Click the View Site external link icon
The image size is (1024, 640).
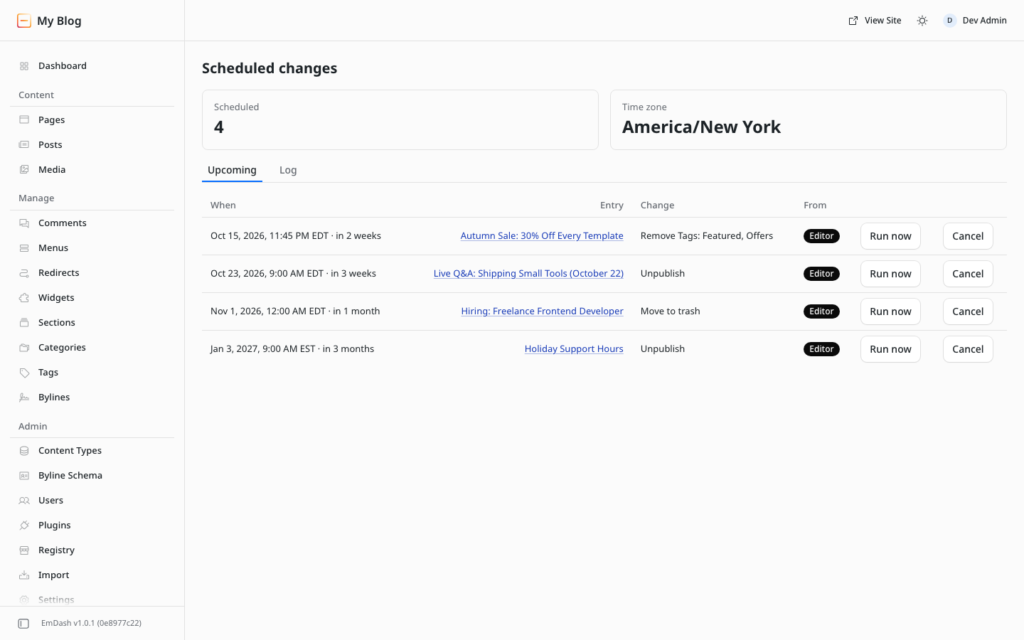click(x=853, y=21)
